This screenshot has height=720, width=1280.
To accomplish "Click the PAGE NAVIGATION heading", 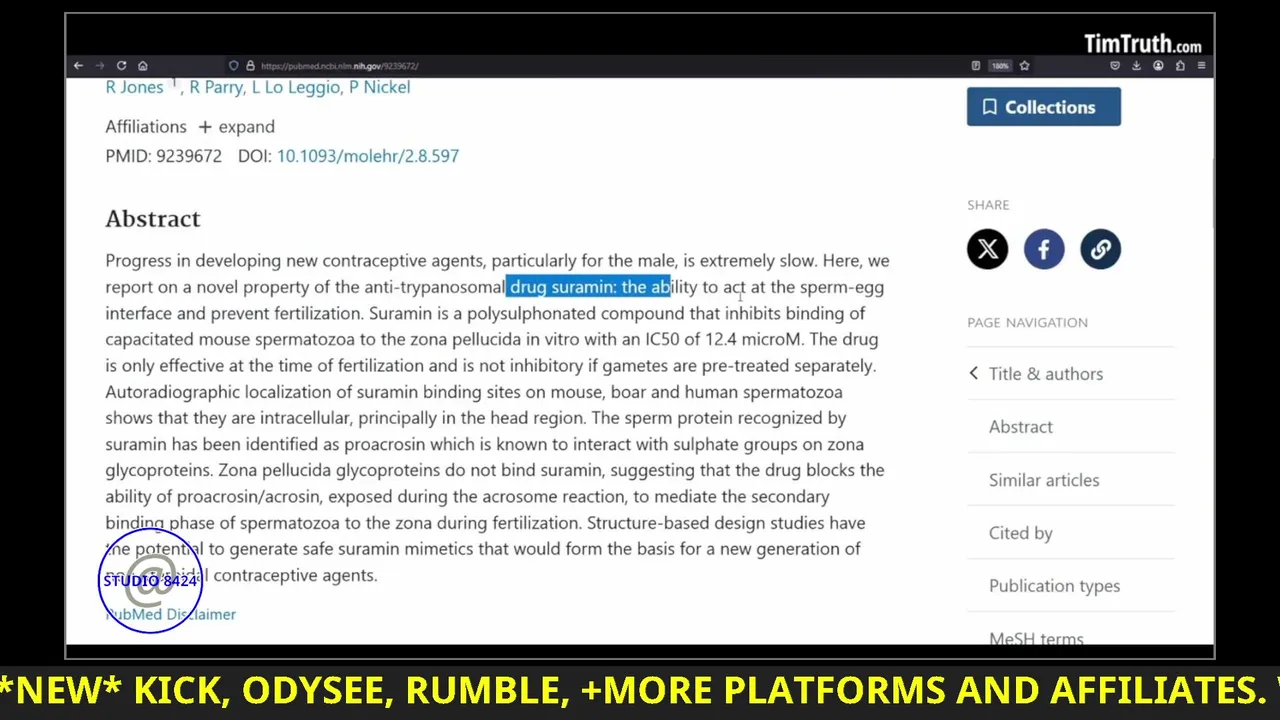I will tap(1027, 322).
